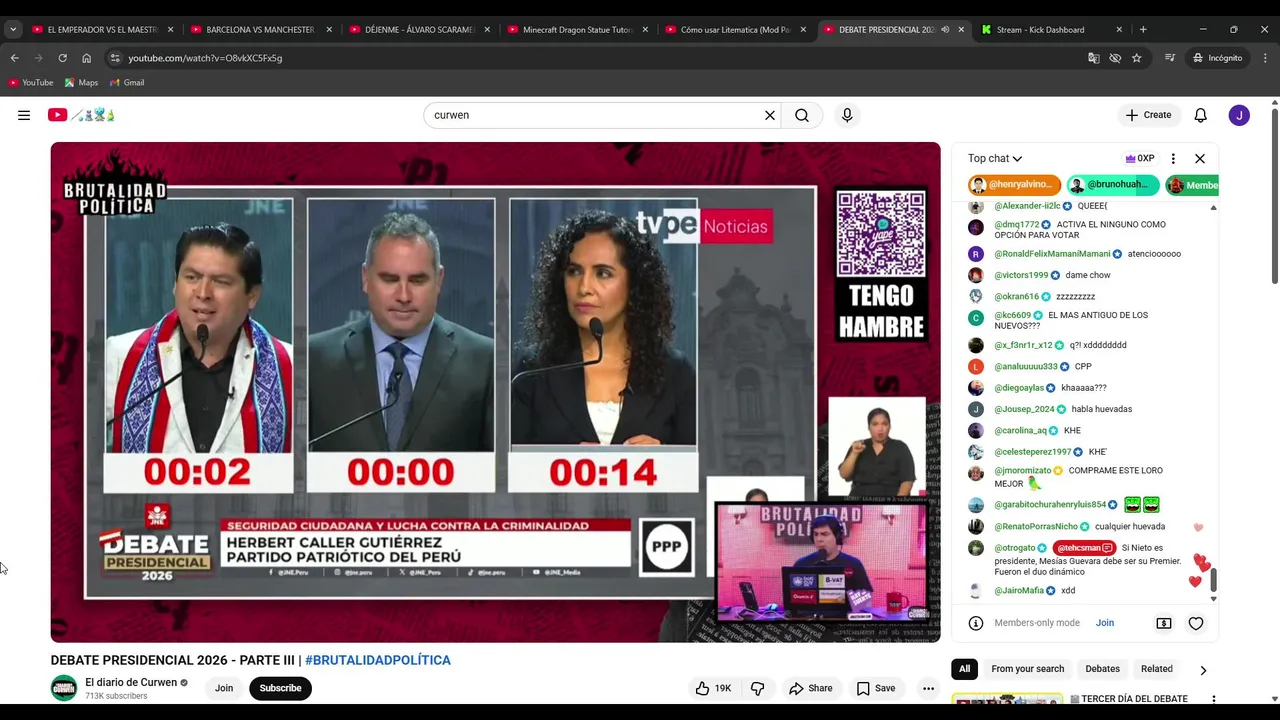Expand the Top chat dropdown
This screenshot has height=720, width=1280.
tap(995, 158)
